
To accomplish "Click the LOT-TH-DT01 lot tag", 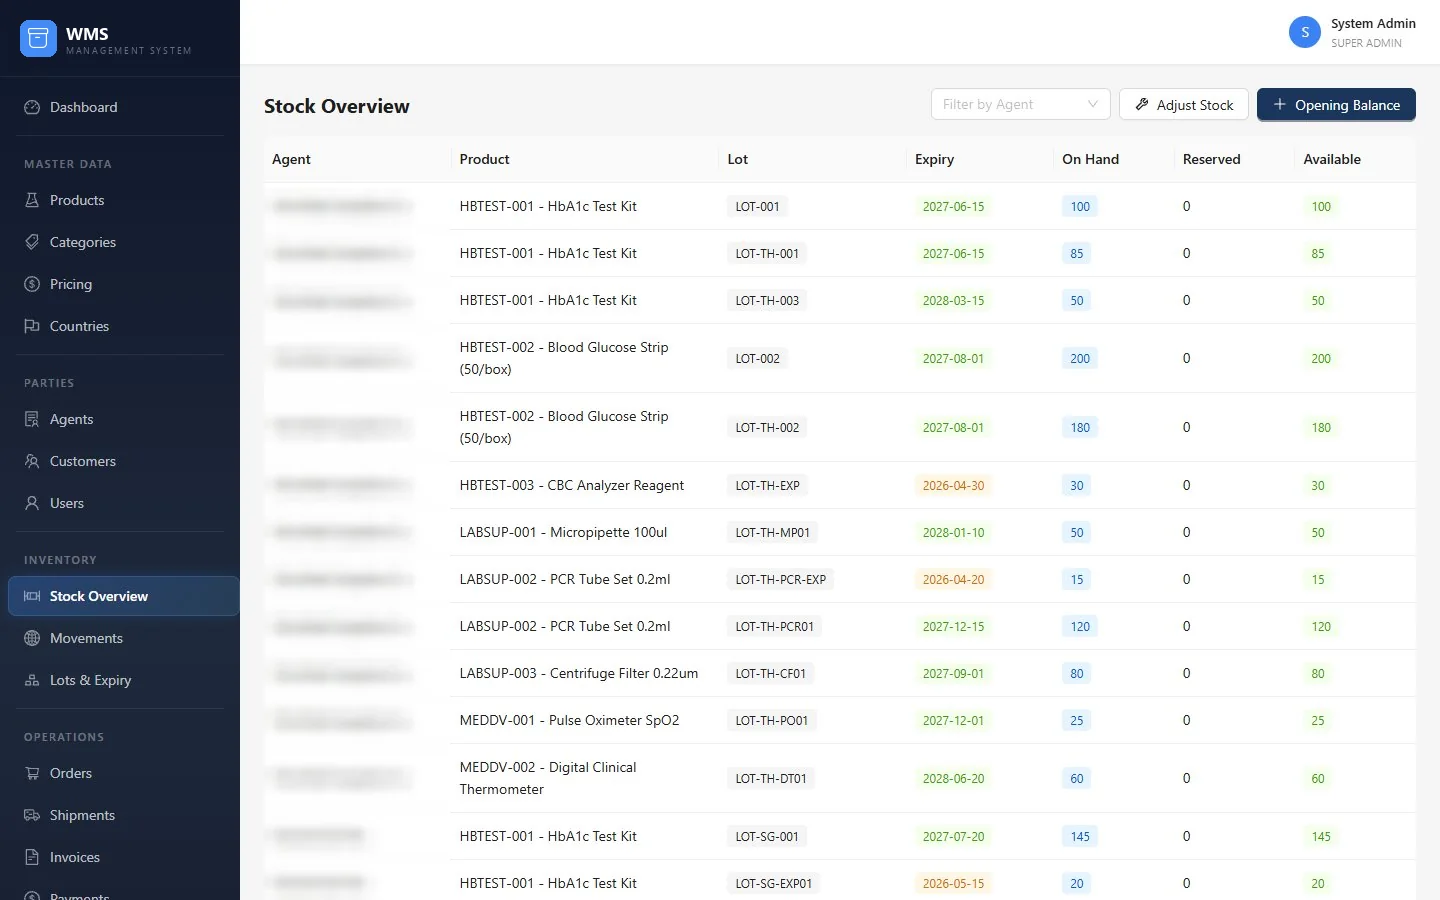I will (x=770, y=778).
